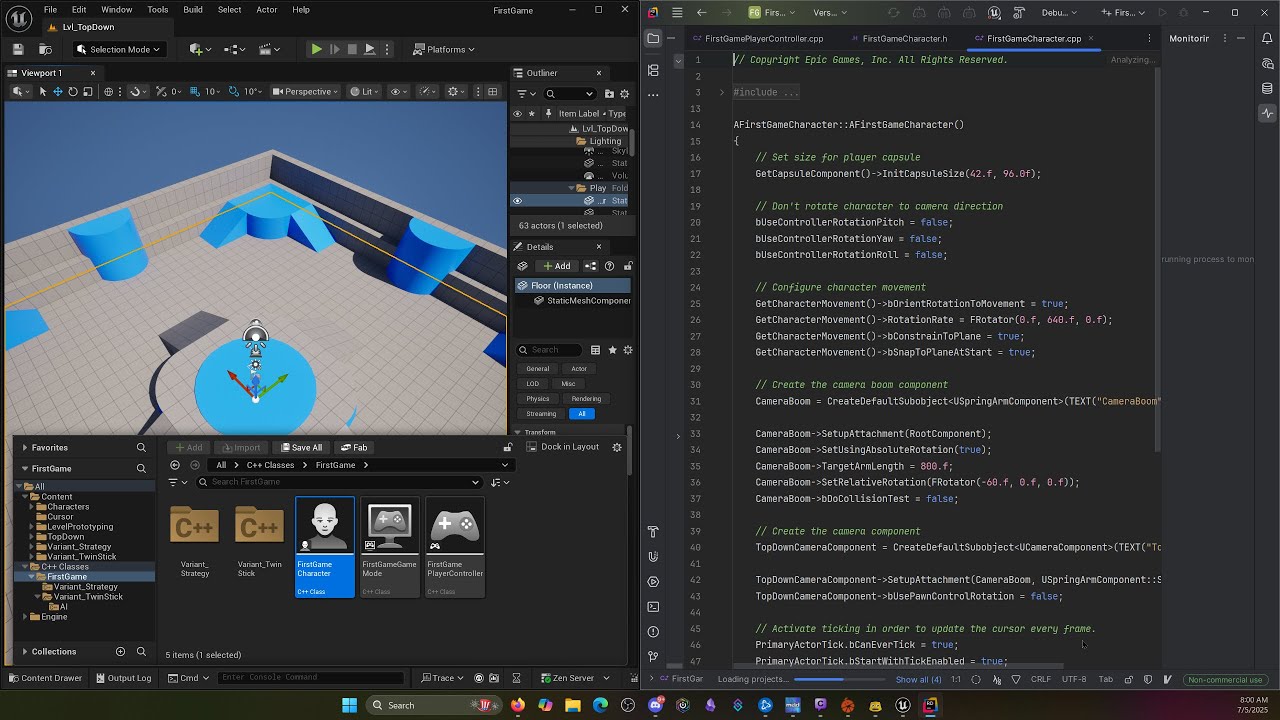
Task: Open Rider notifications bell icon
Action: [x=1268, y=38]
